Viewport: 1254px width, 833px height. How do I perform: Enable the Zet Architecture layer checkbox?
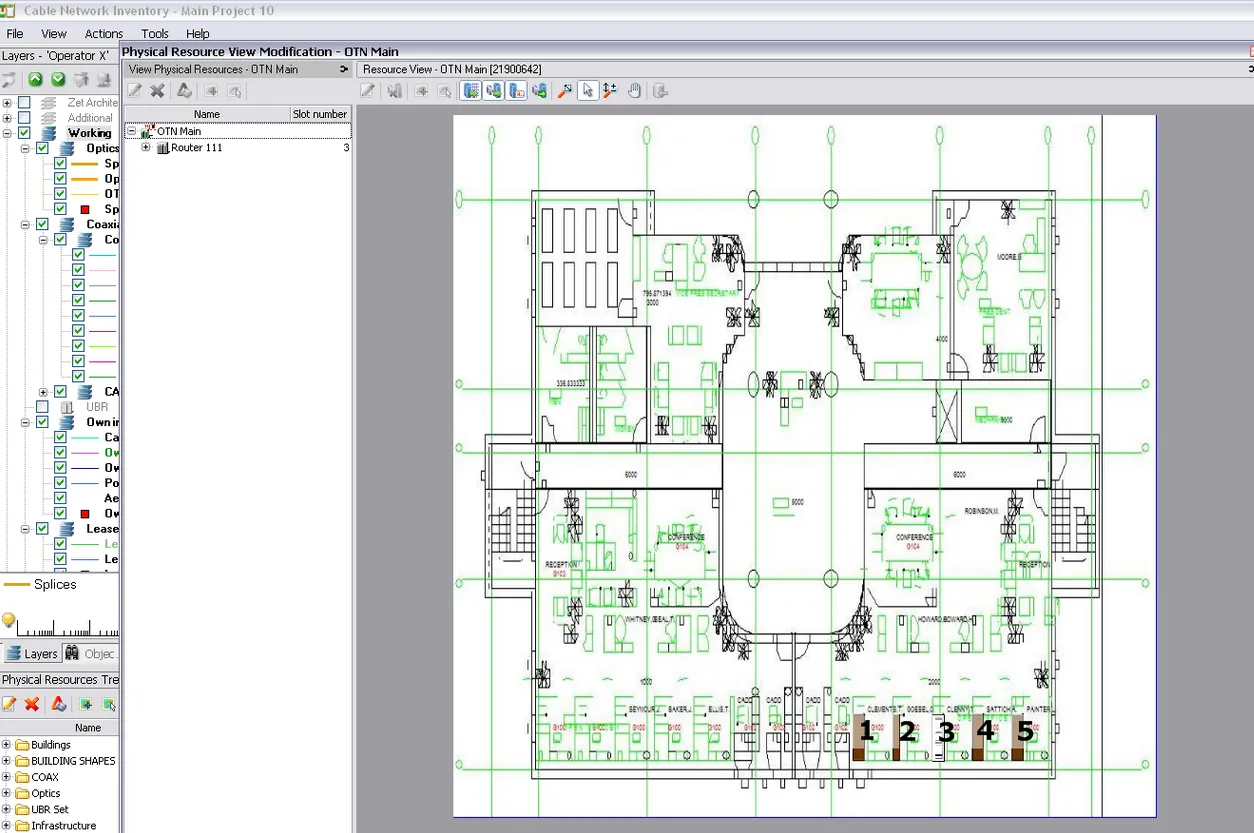tap(24, 103)
